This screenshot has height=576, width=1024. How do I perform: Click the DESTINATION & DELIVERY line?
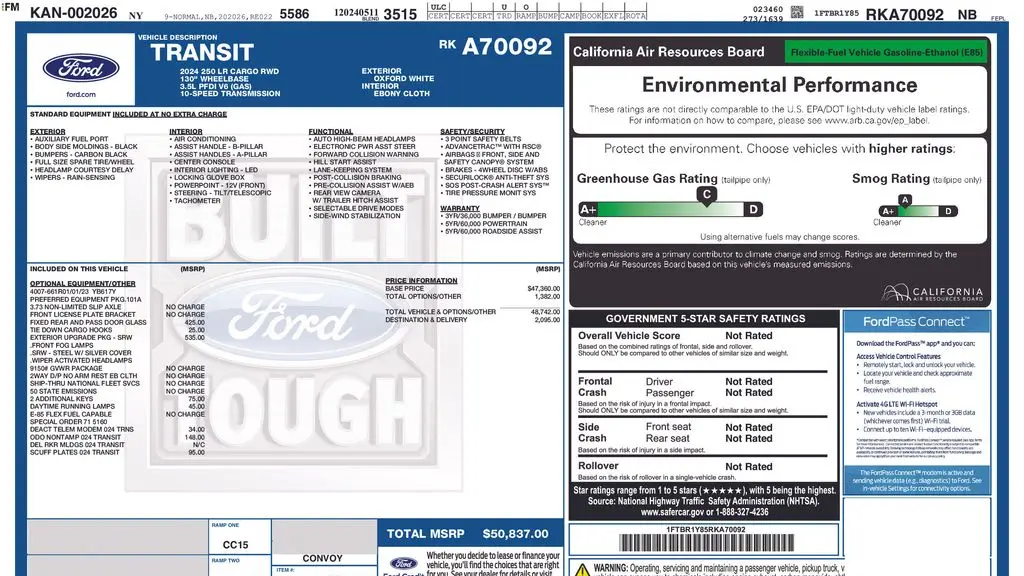472,320
